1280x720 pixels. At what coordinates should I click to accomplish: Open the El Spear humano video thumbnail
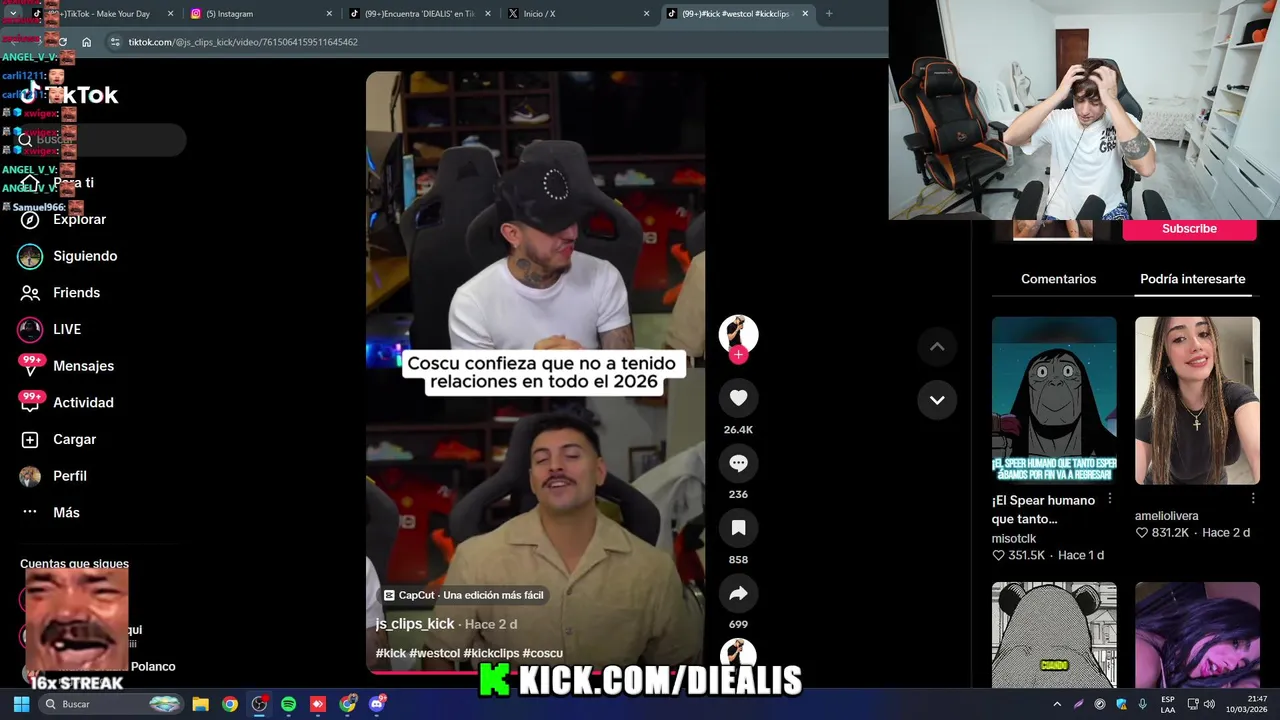click(x=1054, y=400)
